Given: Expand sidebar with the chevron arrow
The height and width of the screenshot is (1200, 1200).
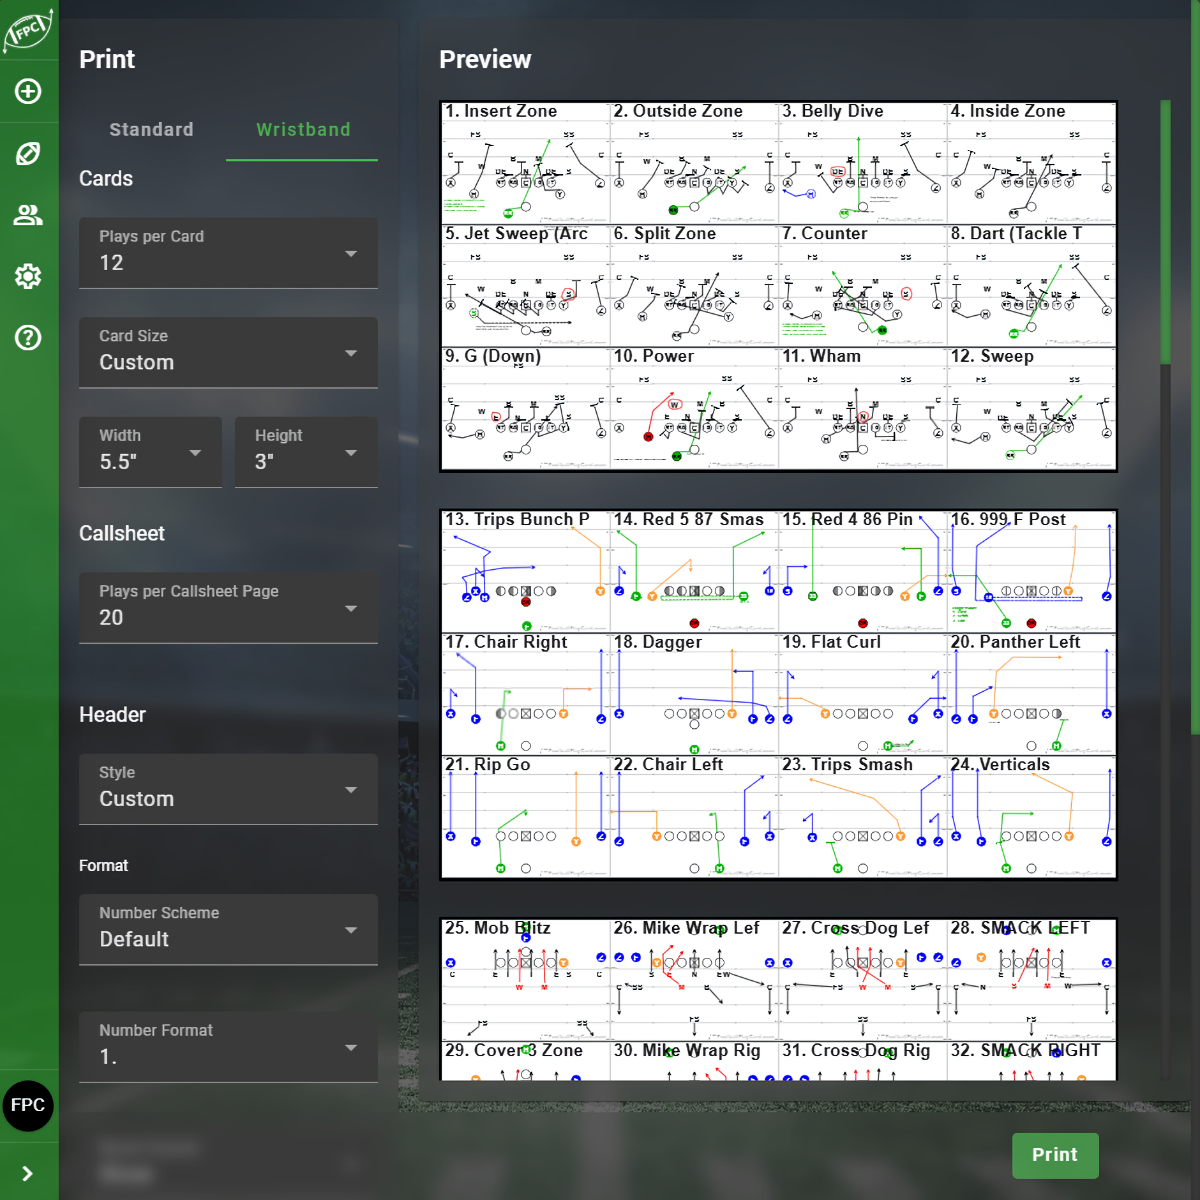Looking at the screenshot, I should [28, 1173].
